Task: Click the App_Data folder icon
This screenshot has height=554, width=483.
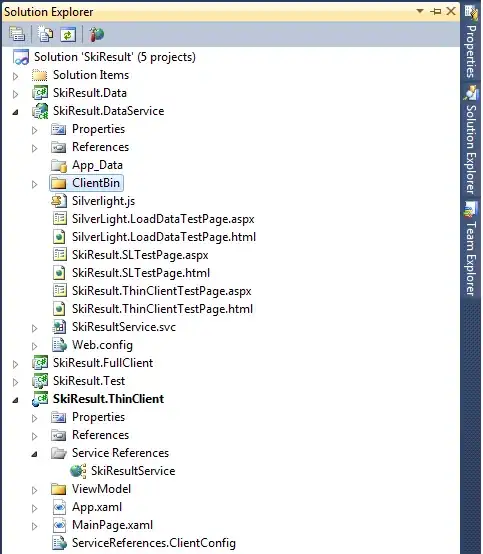Action: (59, 165)
